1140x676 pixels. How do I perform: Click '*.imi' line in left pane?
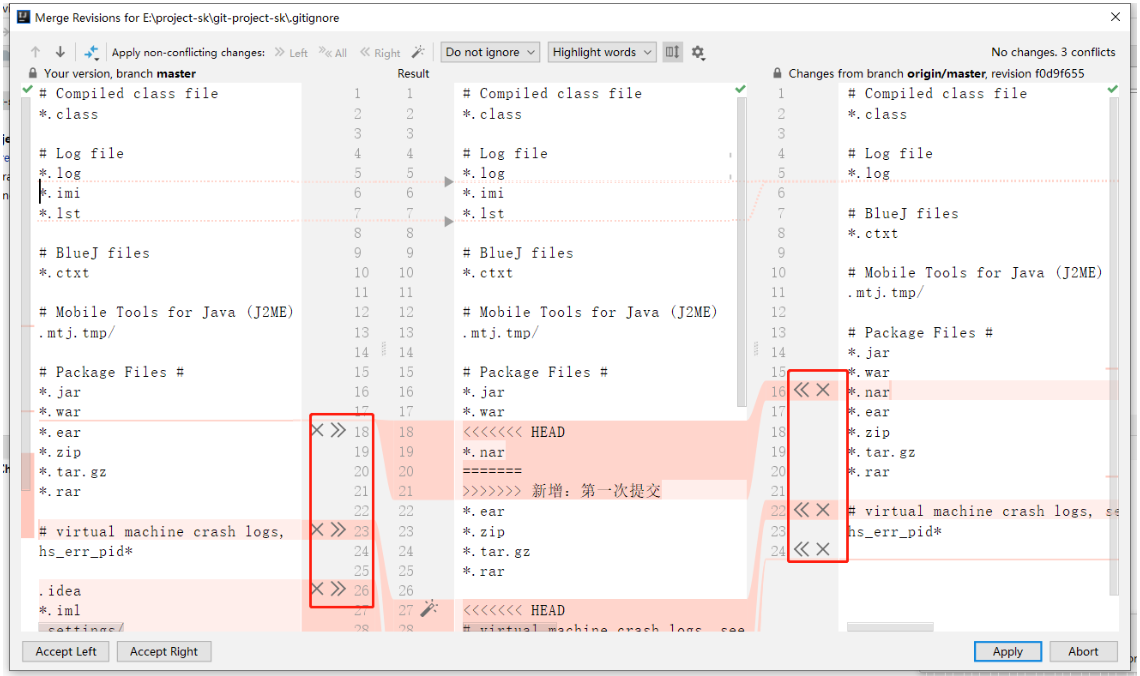pos(60,193)
